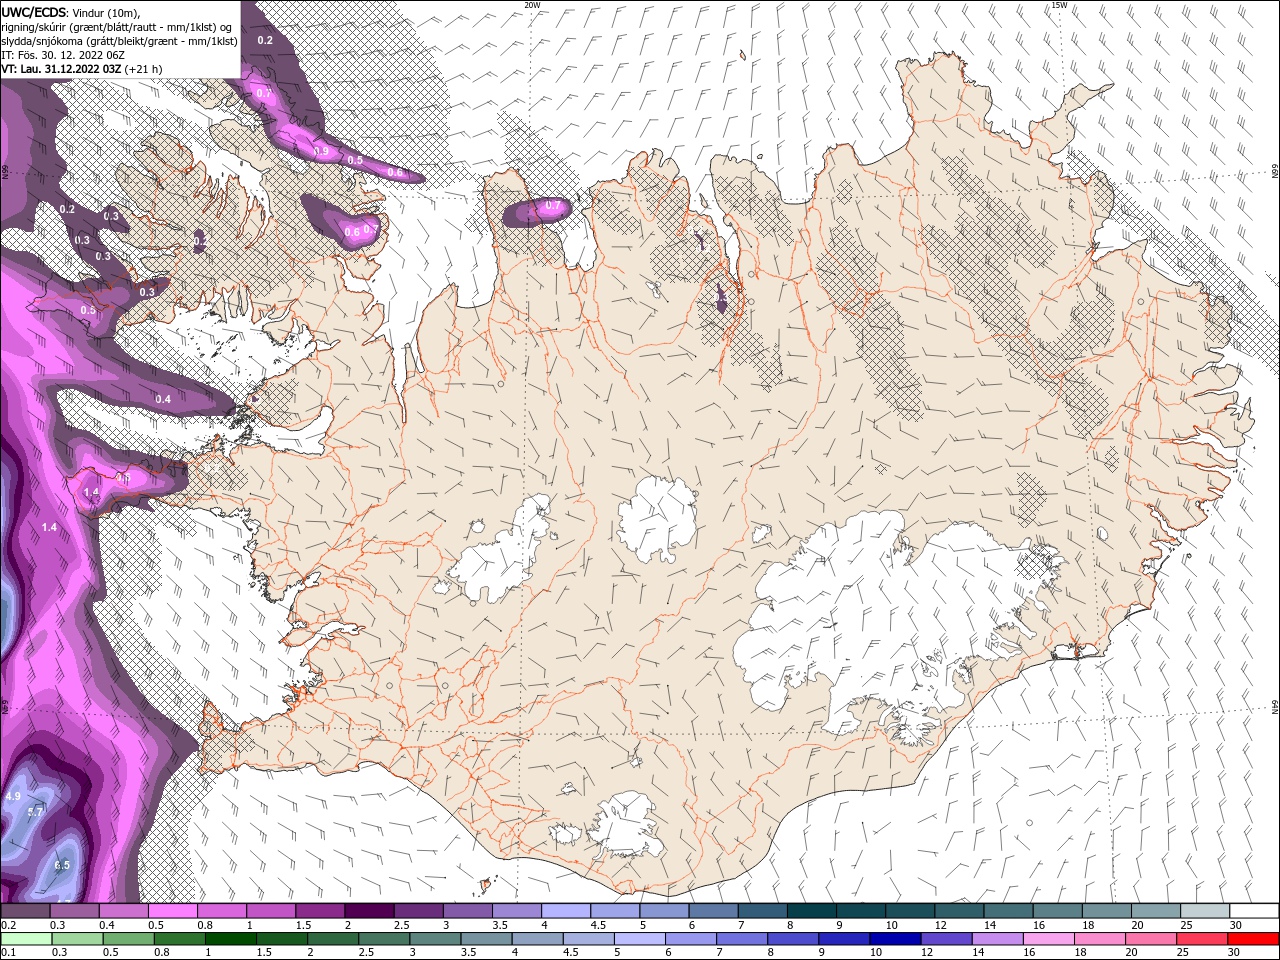
Task: Pick the mauve snow swatch between 0.2 and 0.3
Action: (25, 911)
